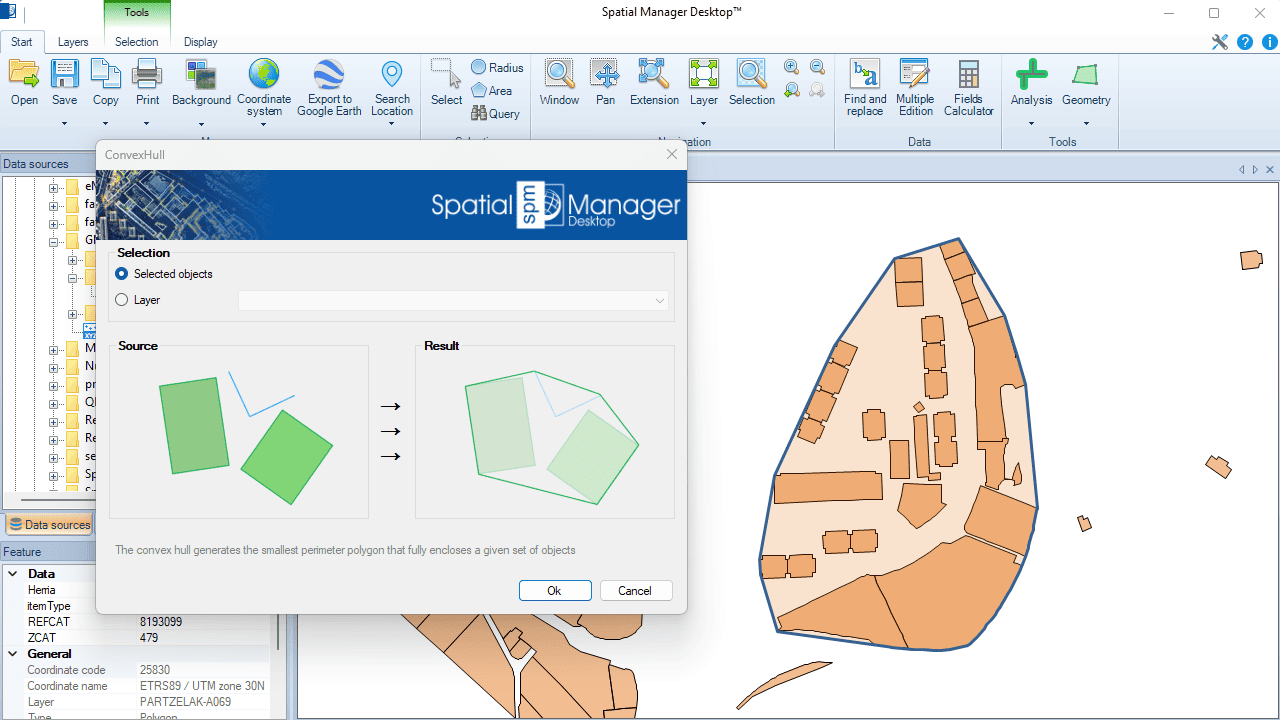Click the Coordinate code value 25830
The width and height of the screenshot is (1280, 720).
(156, 670)
